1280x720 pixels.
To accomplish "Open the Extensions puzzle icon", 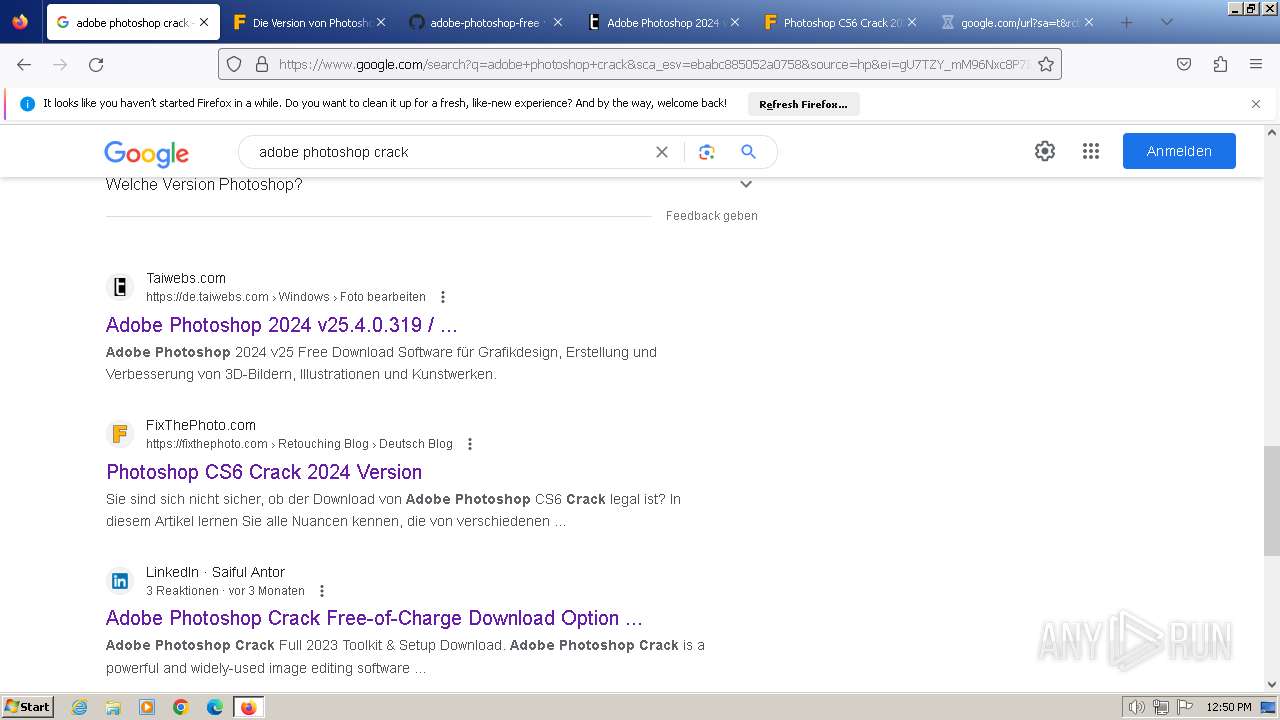I will click(1220, 64).
